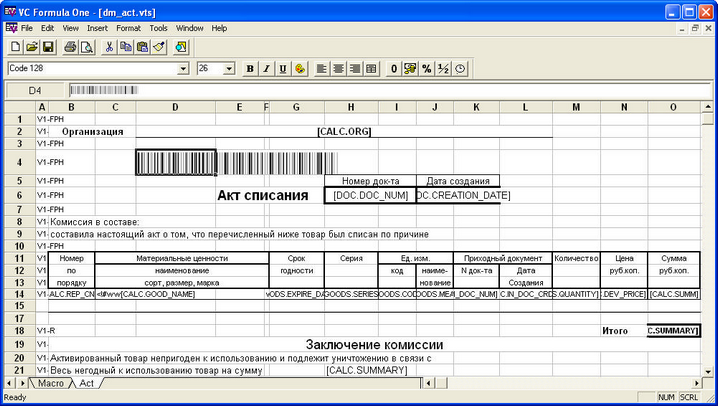Toggle Underline formatting
The image size is (718, 406).
coord(283,69)
